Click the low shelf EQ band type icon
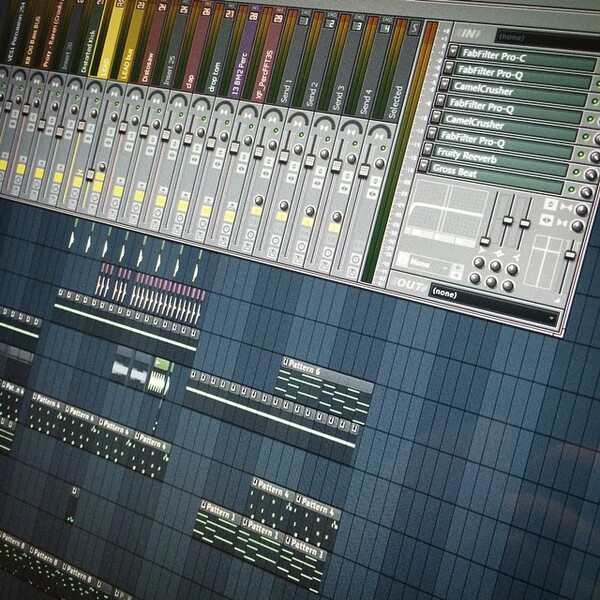The width and height of the screenshot is (600, 600). pos(483,251)
